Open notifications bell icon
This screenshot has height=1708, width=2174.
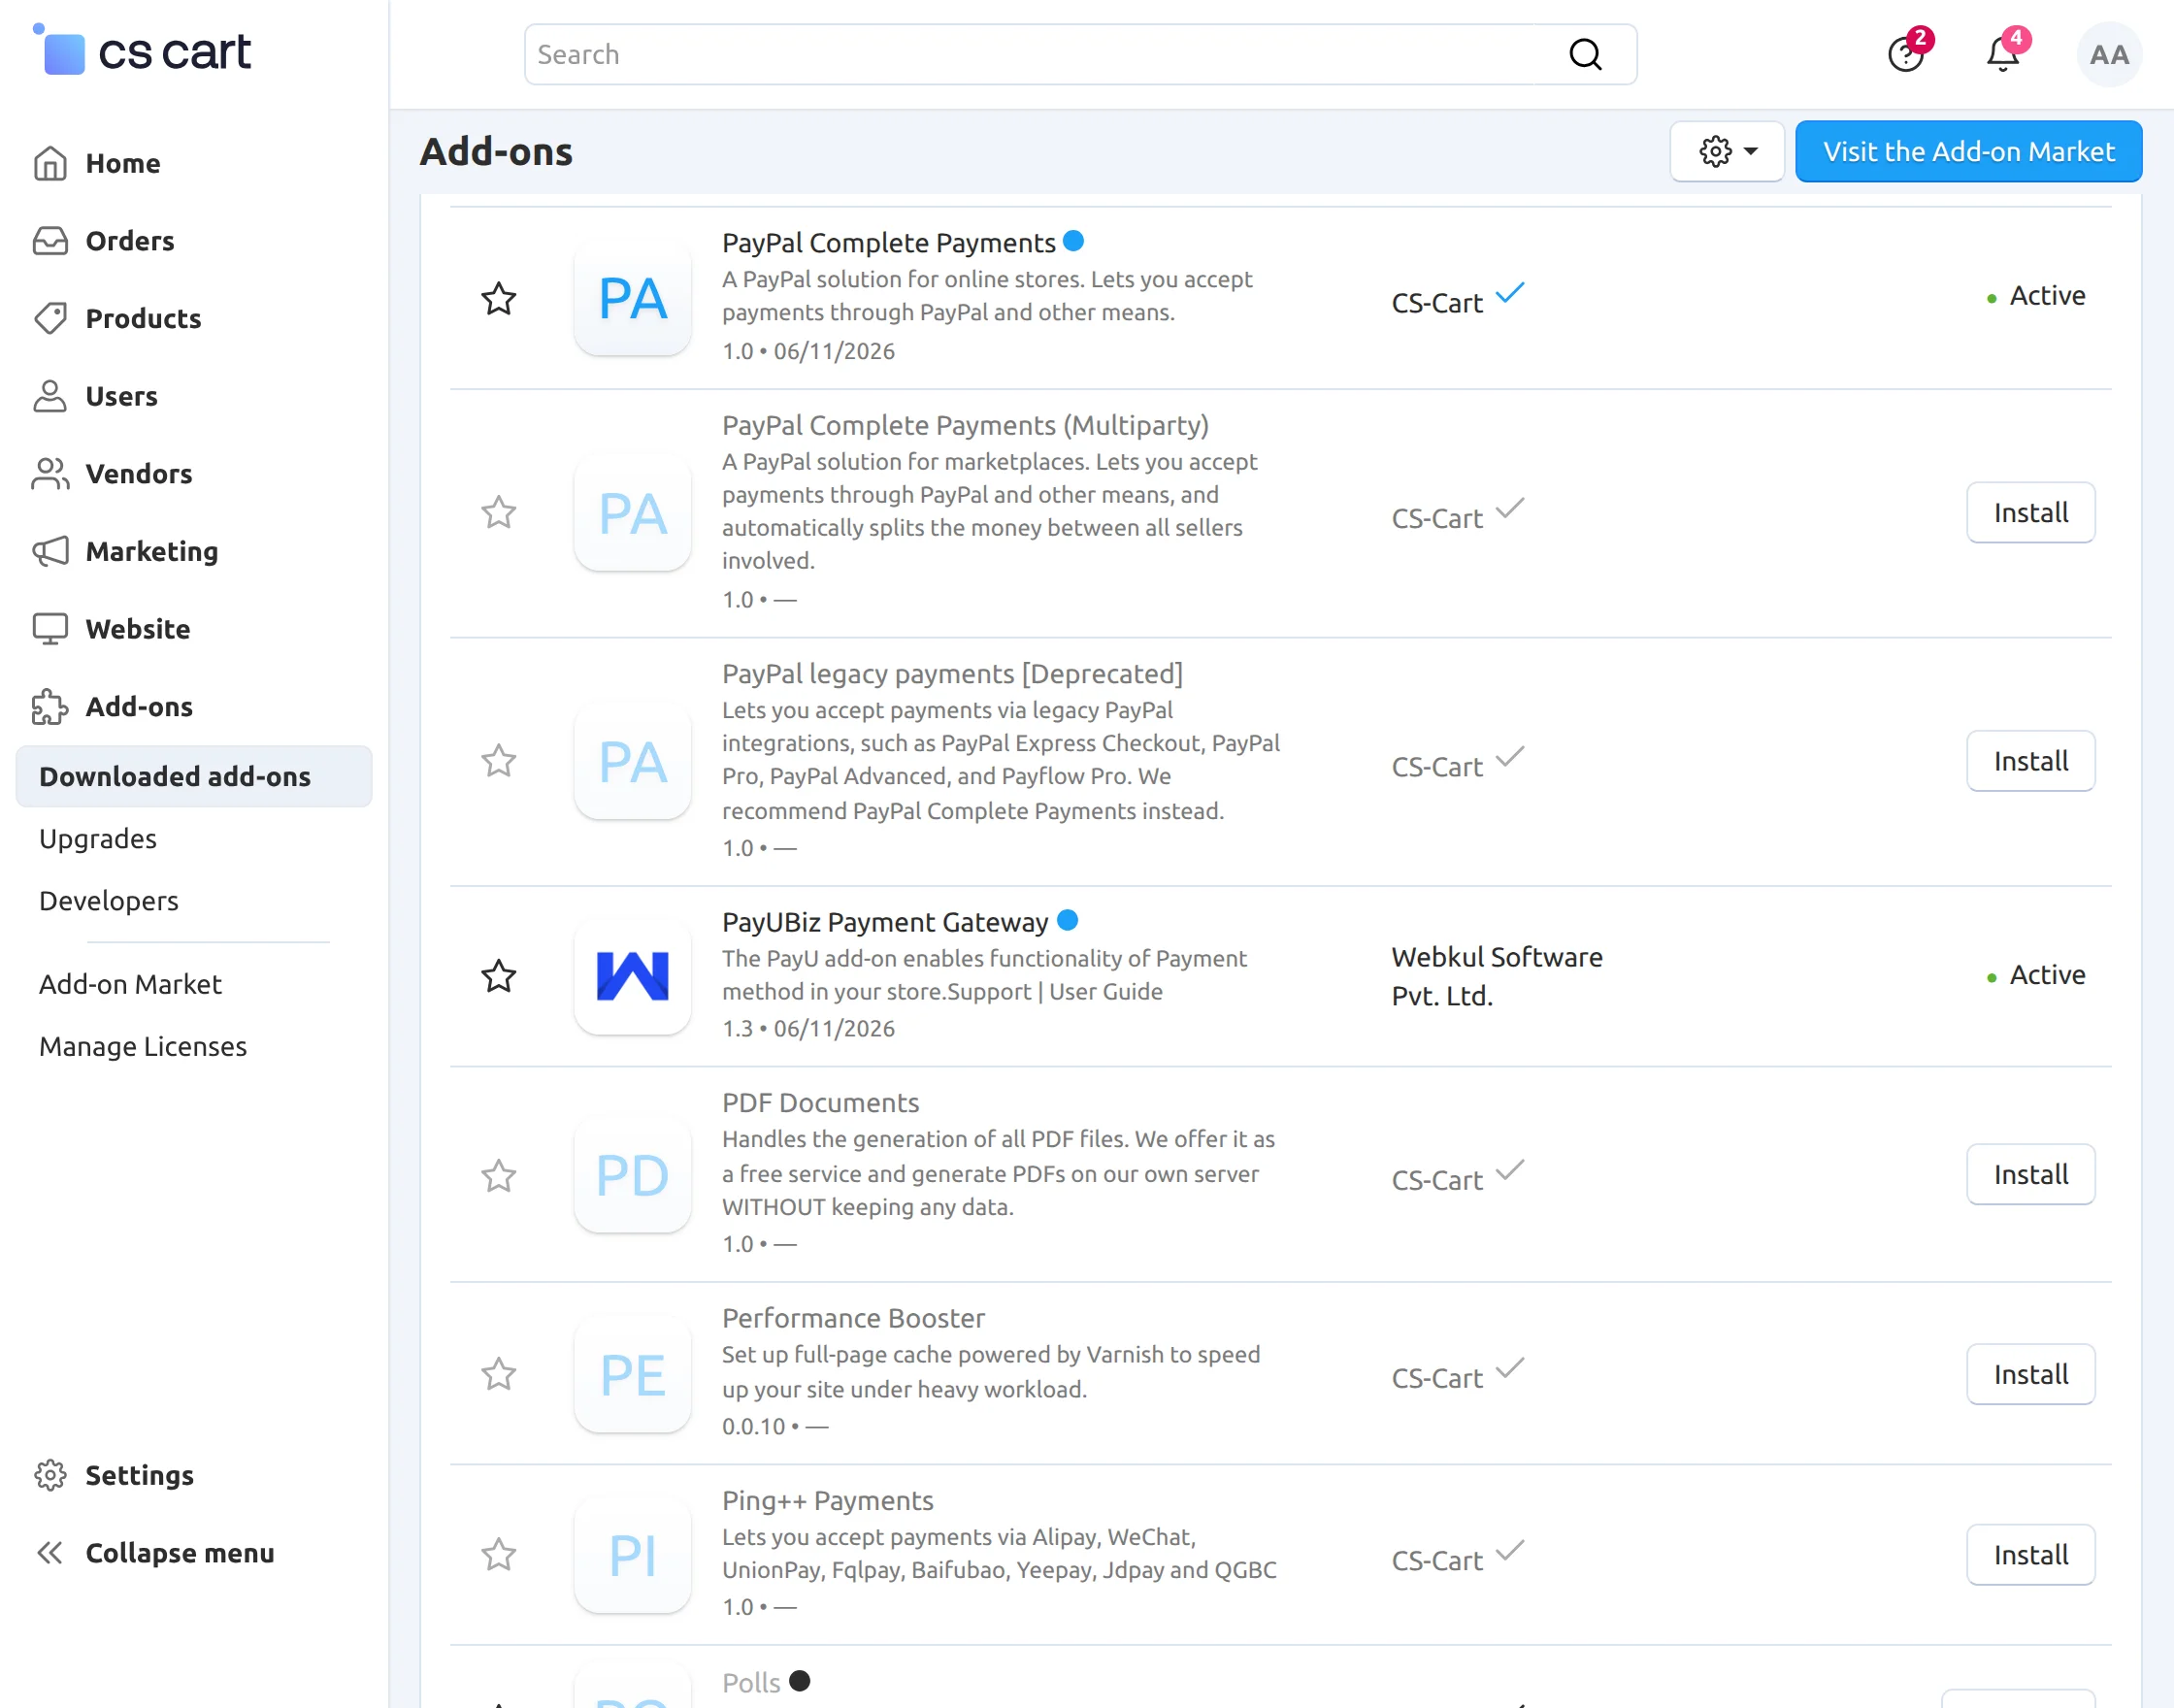pyautogui.click(x=2002, y=54)
